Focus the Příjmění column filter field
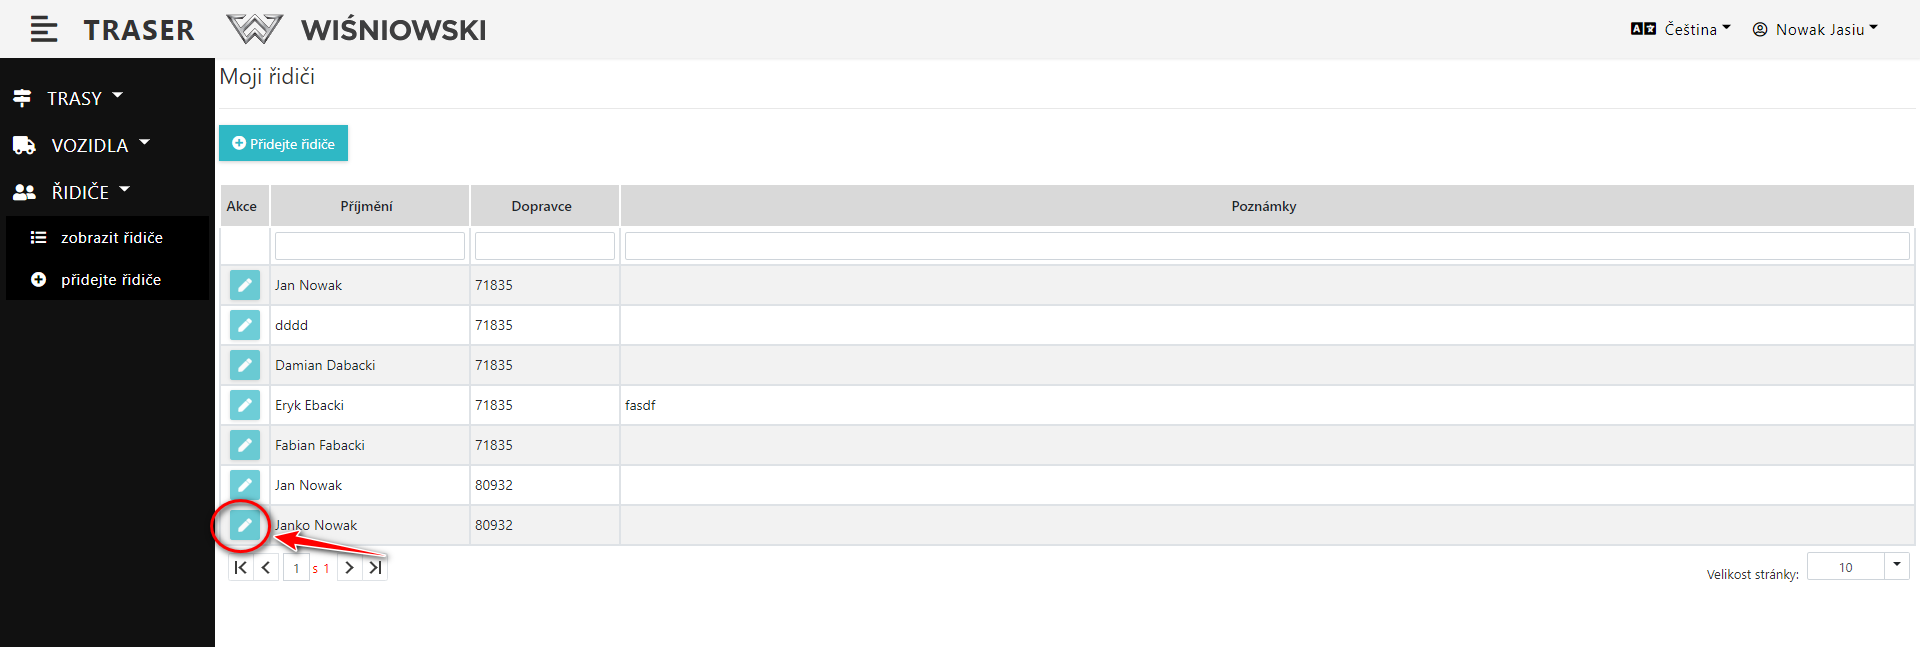This screenshot has width=1920, height=647. [x=369, y=246]
